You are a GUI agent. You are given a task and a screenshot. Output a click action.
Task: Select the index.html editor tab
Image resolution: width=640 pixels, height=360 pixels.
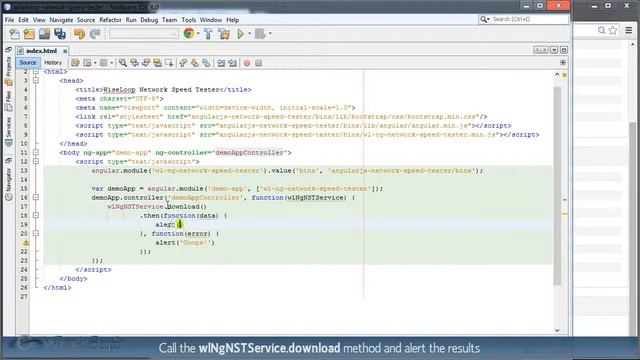pos(41,51)
